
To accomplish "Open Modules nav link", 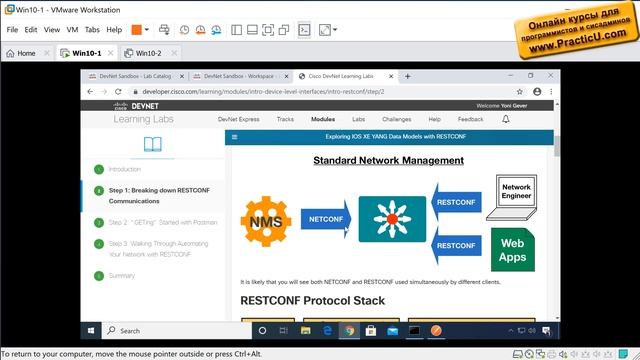I will (323, 119).
